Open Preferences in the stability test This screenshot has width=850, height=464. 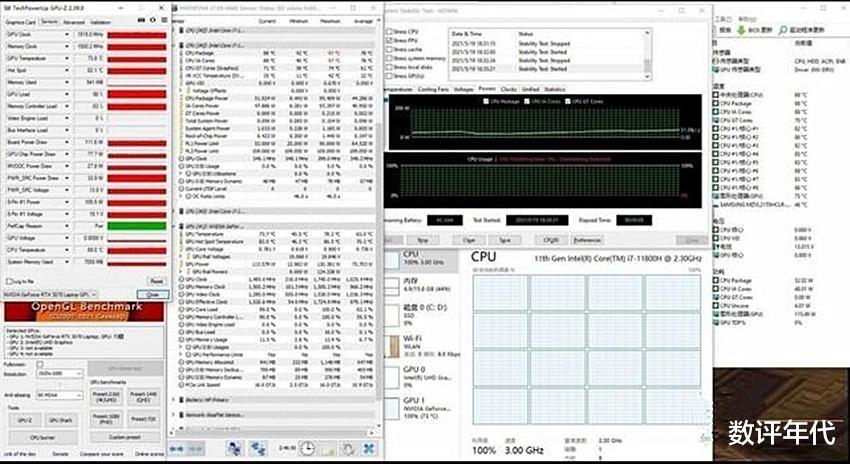point(587,240)
